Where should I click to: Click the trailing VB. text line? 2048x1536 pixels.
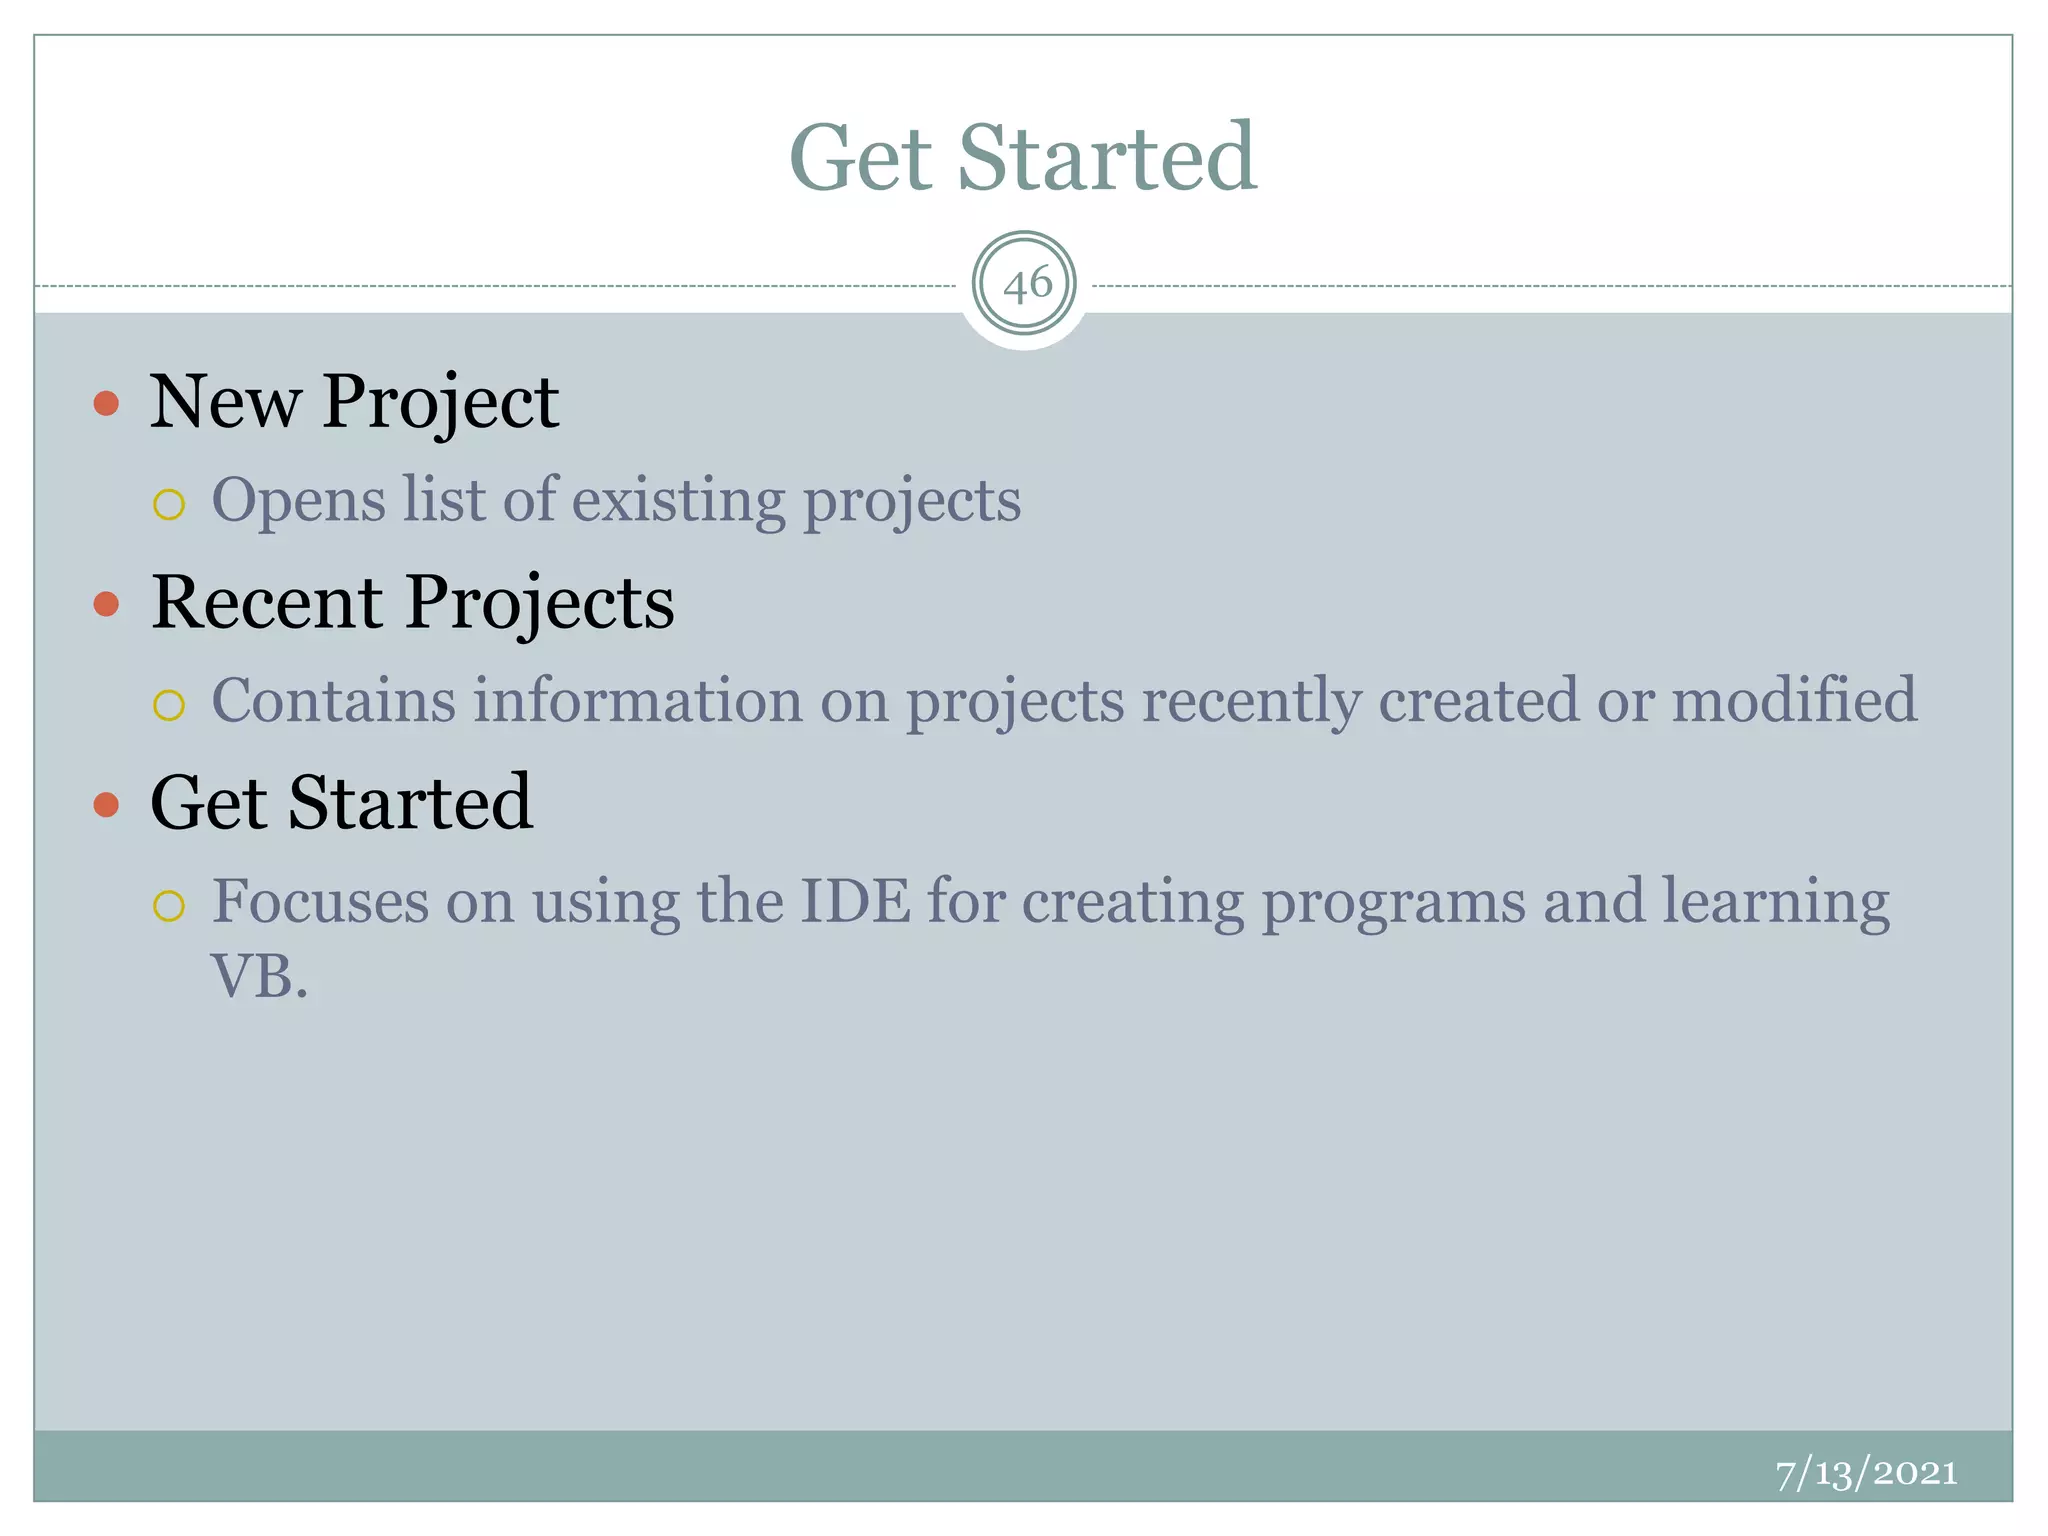[x=259, y=977]
